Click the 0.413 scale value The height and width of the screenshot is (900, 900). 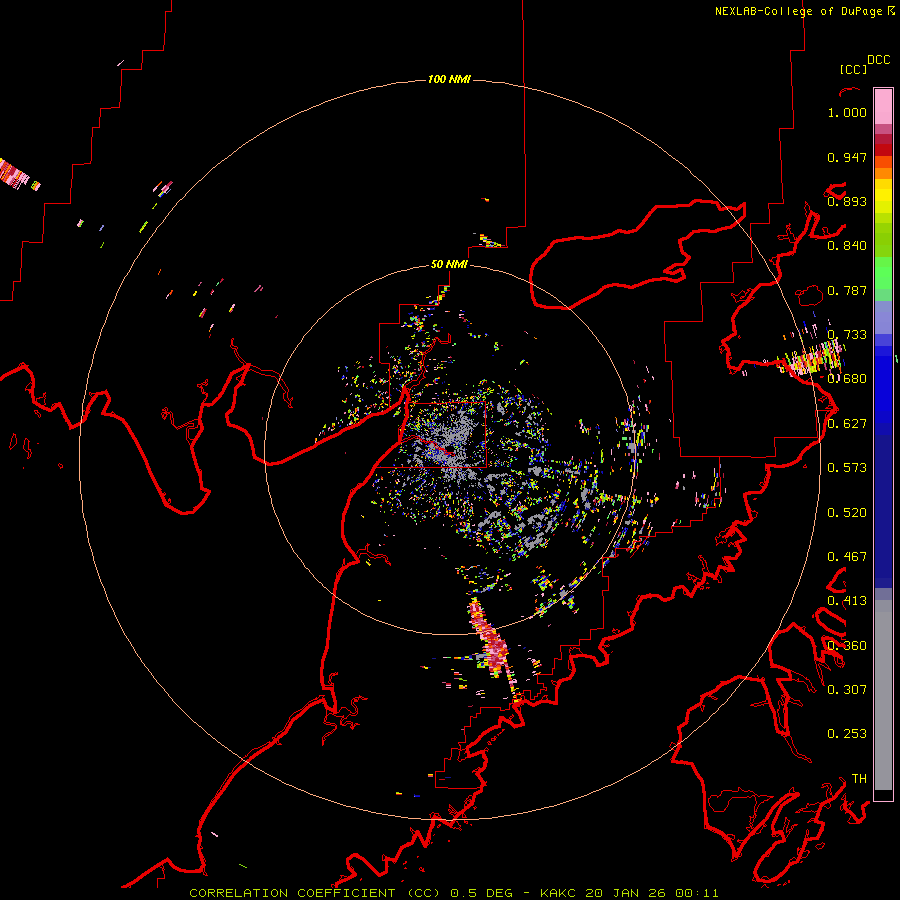click(847, 601)
